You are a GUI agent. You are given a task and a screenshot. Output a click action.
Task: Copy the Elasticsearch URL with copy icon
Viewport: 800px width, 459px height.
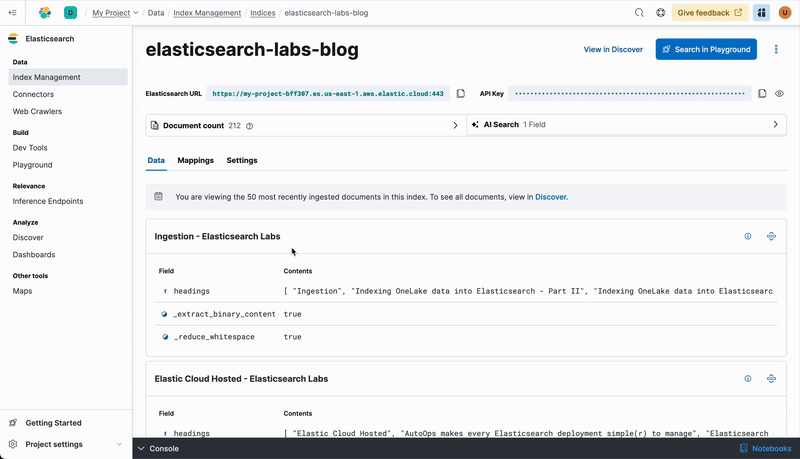461,94
